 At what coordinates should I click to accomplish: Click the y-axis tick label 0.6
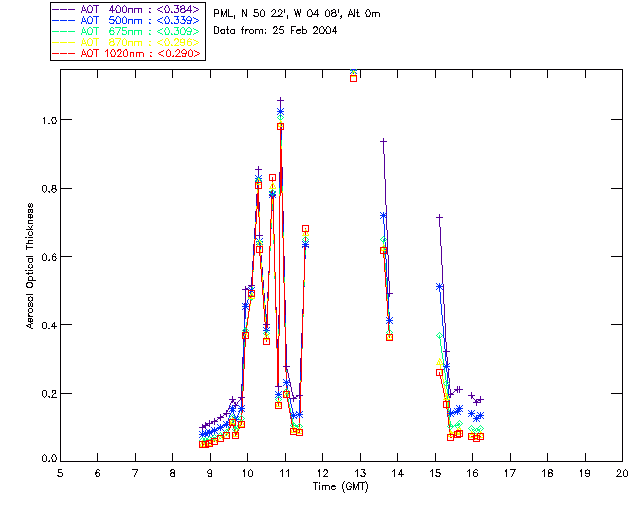(49, 257)
